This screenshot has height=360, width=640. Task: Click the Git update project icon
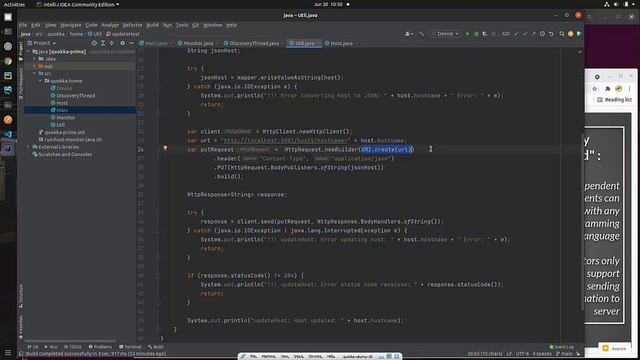click(516, 34)
